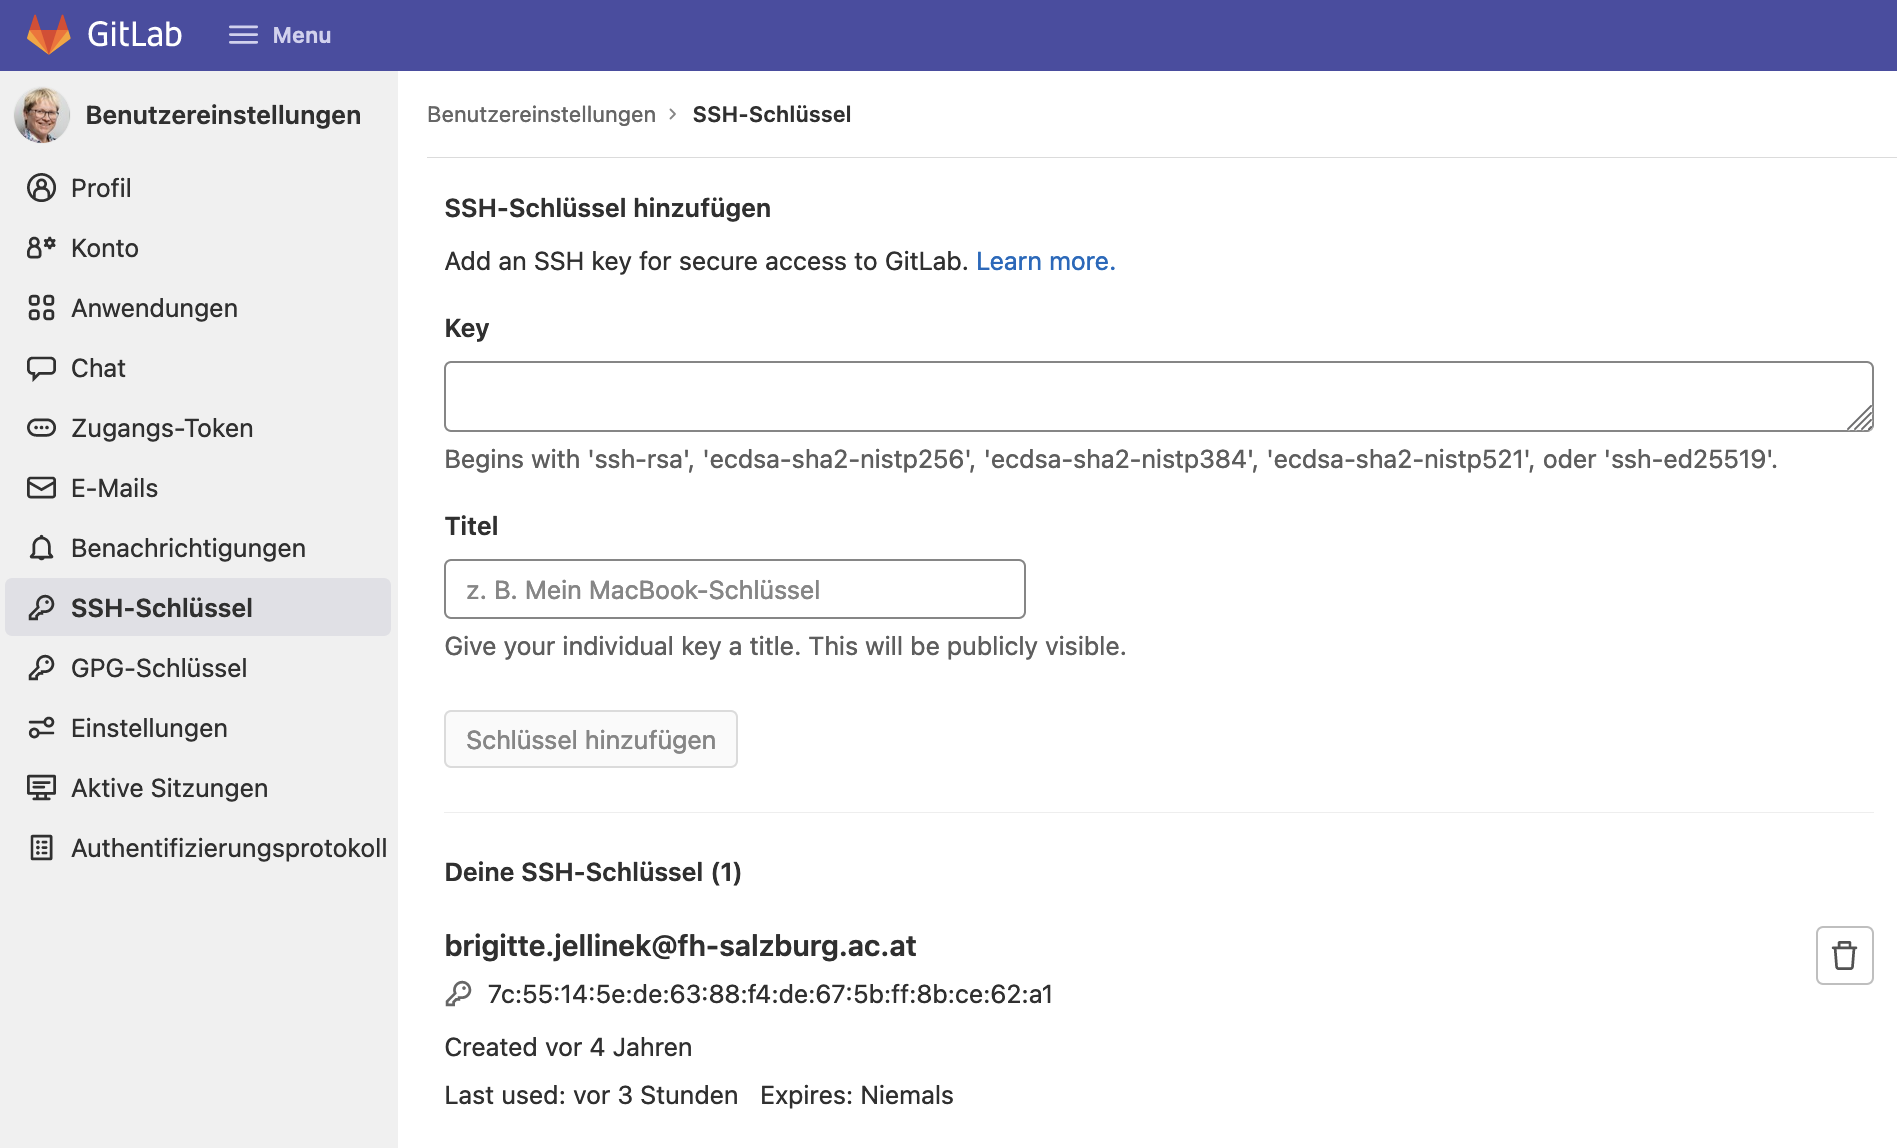Click 'SSH-Schlüssel hinzufügen' heading

pyautogui.click(x=608, y=208)
